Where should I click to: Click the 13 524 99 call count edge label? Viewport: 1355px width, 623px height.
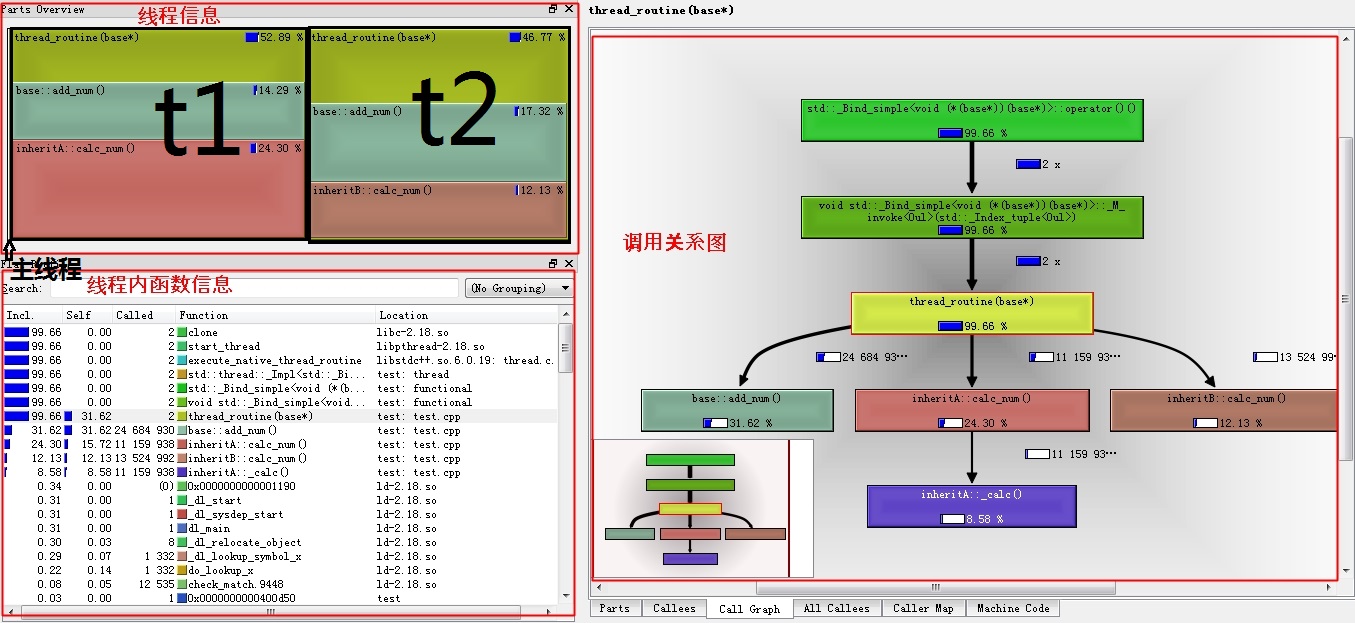pos(1296,356)
